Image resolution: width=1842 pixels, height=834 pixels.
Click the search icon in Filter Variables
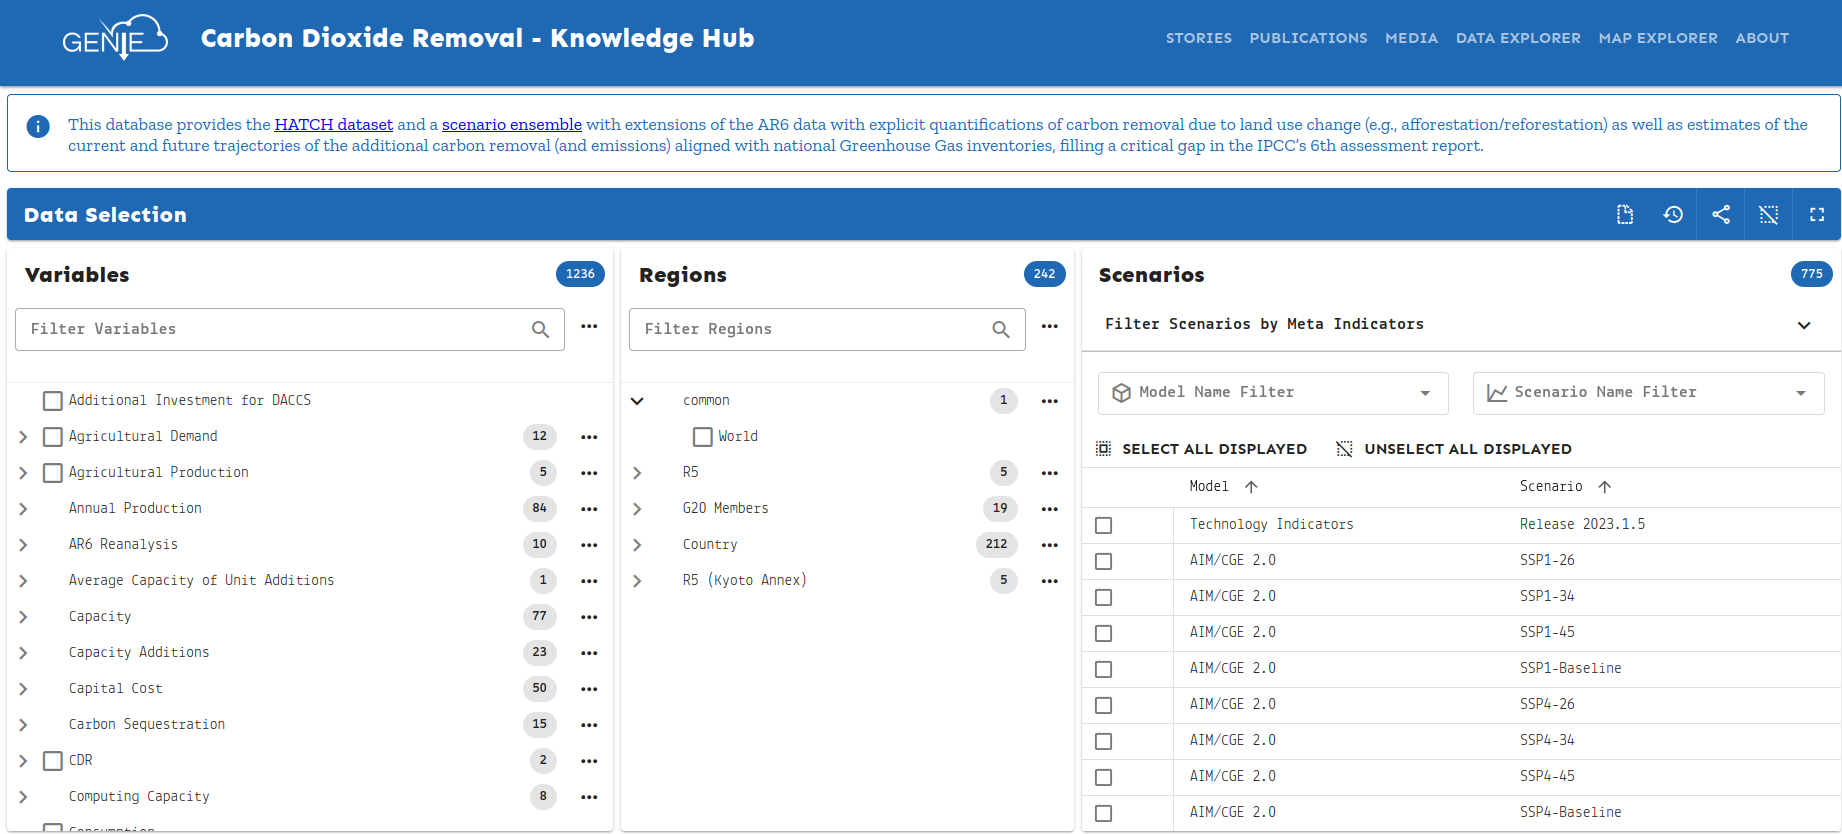click(x=540, y=330)
